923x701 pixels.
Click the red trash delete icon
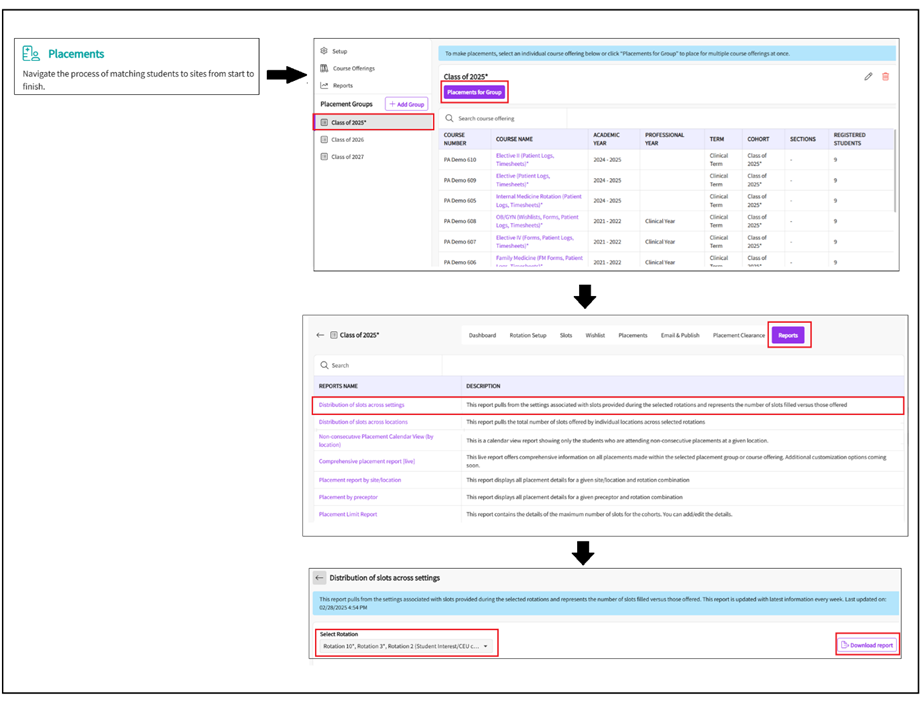[x=885, y=77]
